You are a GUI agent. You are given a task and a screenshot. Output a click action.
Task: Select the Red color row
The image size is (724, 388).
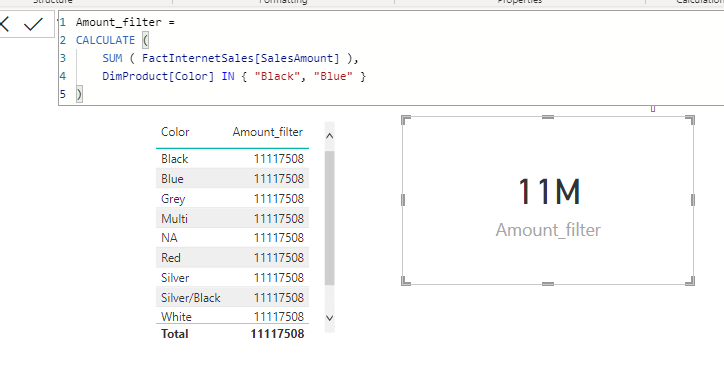(x=232, y=258)
